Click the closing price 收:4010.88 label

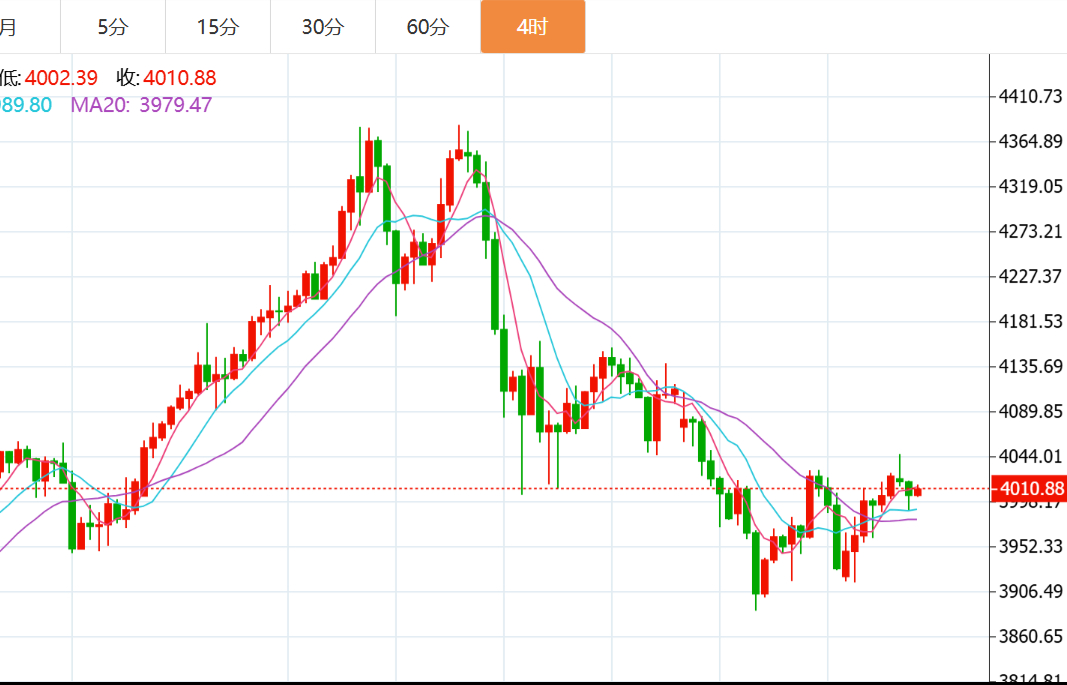(166, 78)
